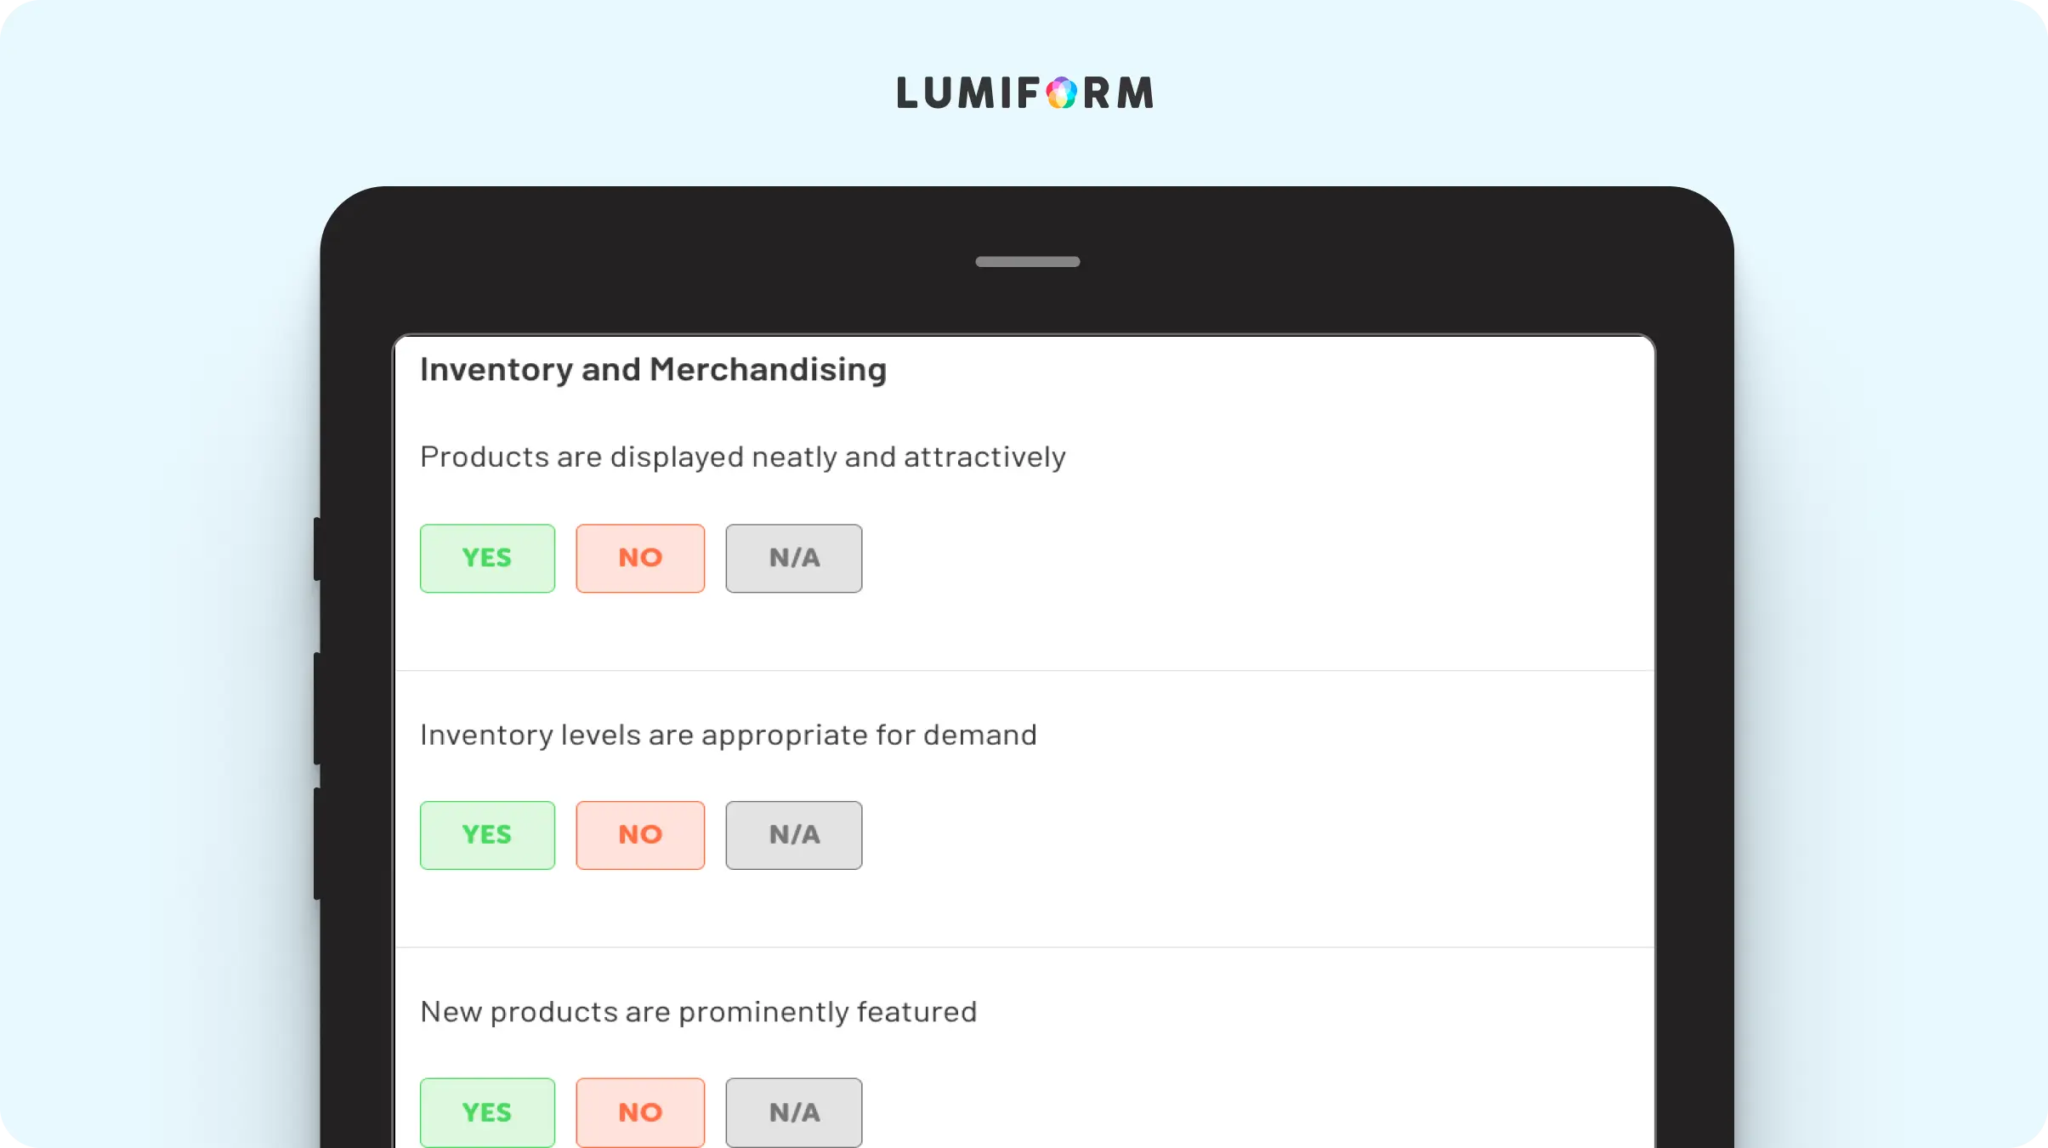
Task: Click the inventory levels question text
Action: pos(728,735)
